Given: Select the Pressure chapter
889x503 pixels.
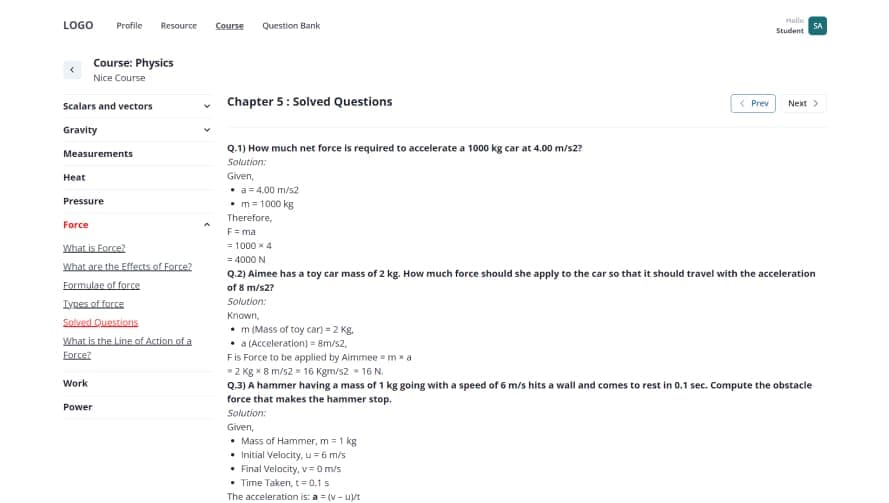Looking at the screenshot, I should tap(83, 201).
